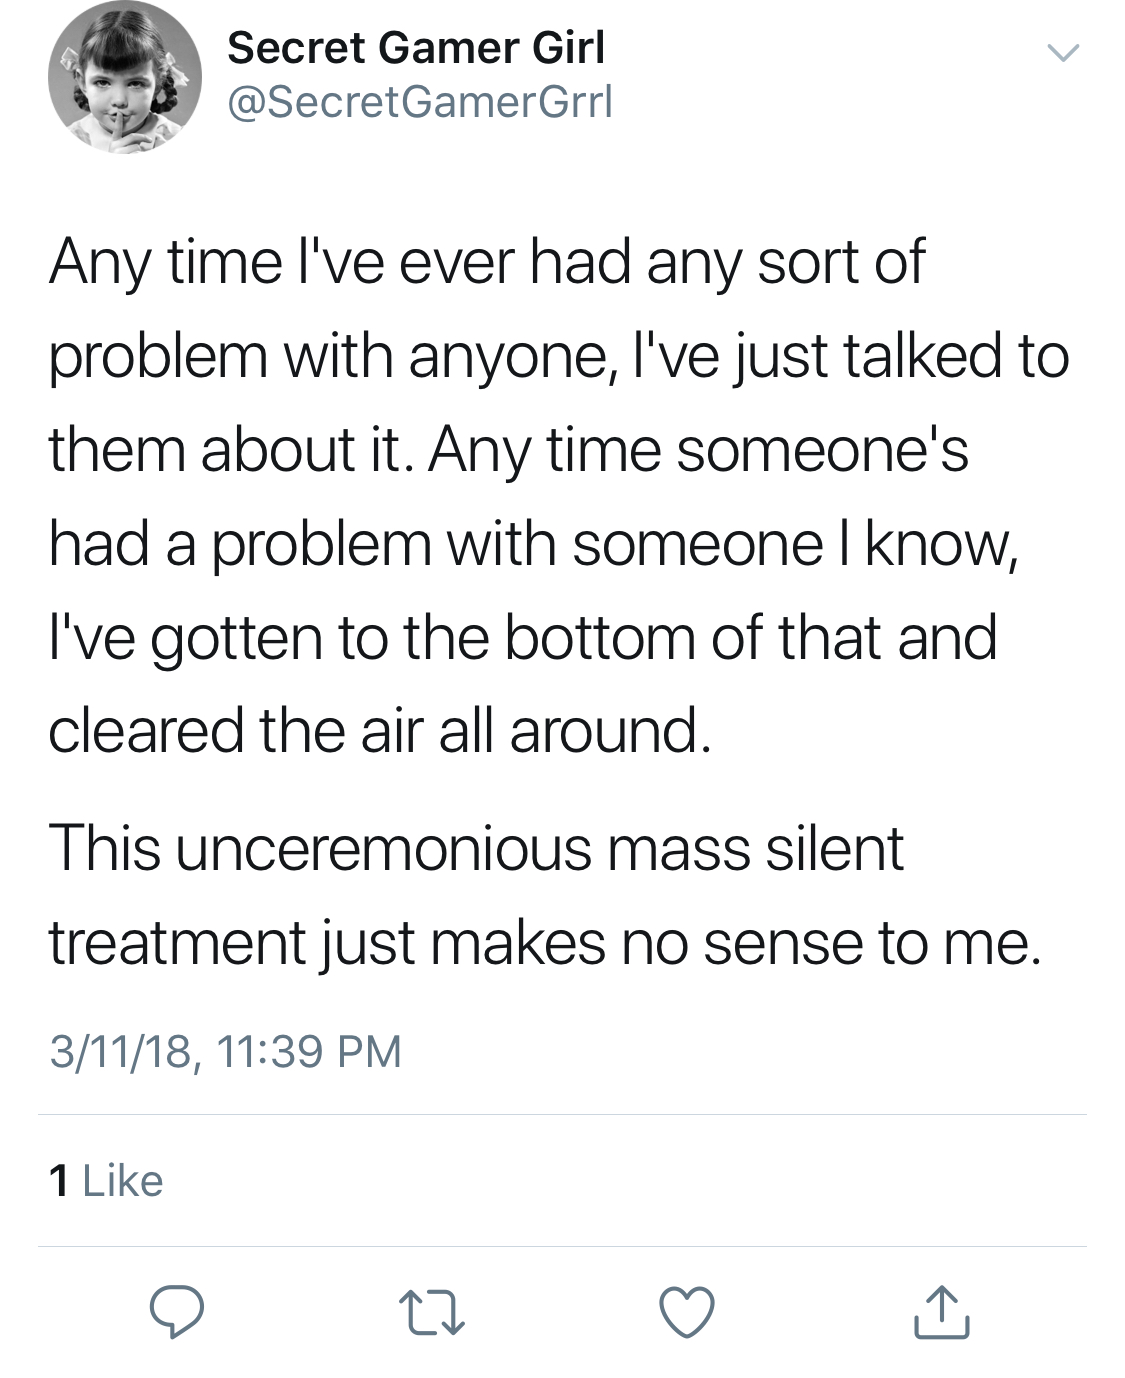This screenshot has width=1125, height=1378.
Task: View who liked via '1 Like'
Action: point(106,1180)
